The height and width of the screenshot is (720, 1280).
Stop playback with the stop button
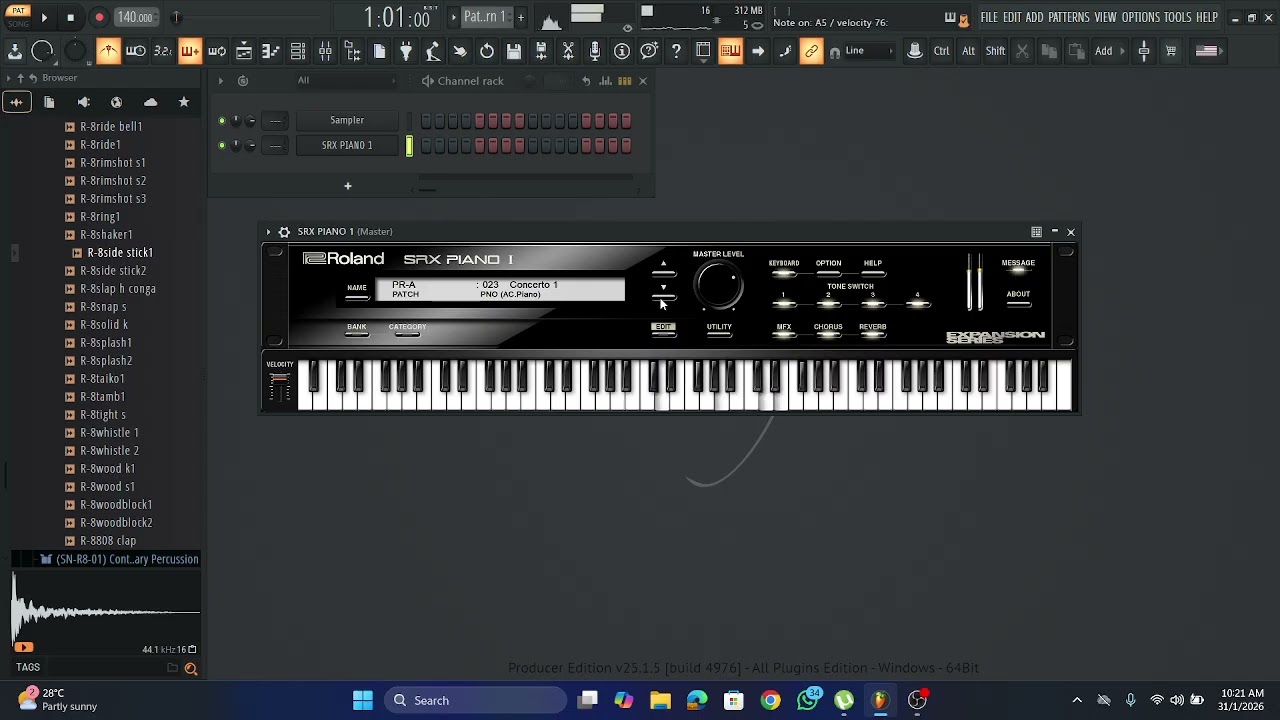point(70,17)
